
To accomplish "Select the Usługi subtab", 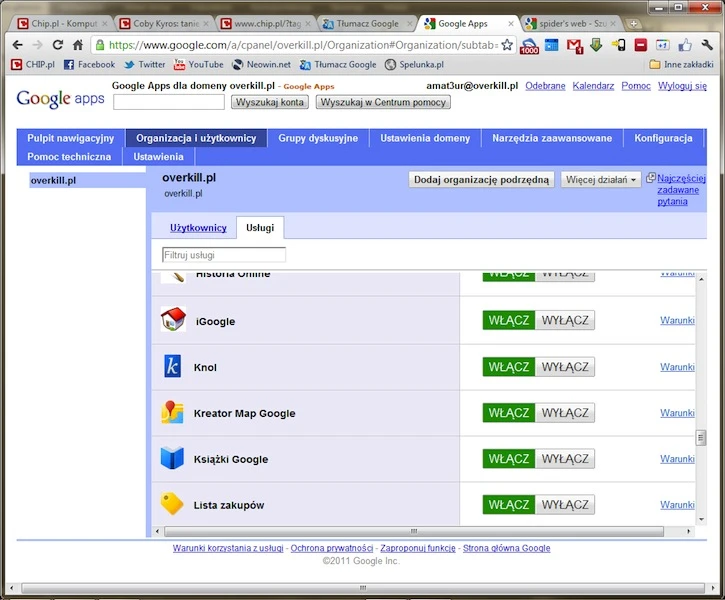I will 260,227.
